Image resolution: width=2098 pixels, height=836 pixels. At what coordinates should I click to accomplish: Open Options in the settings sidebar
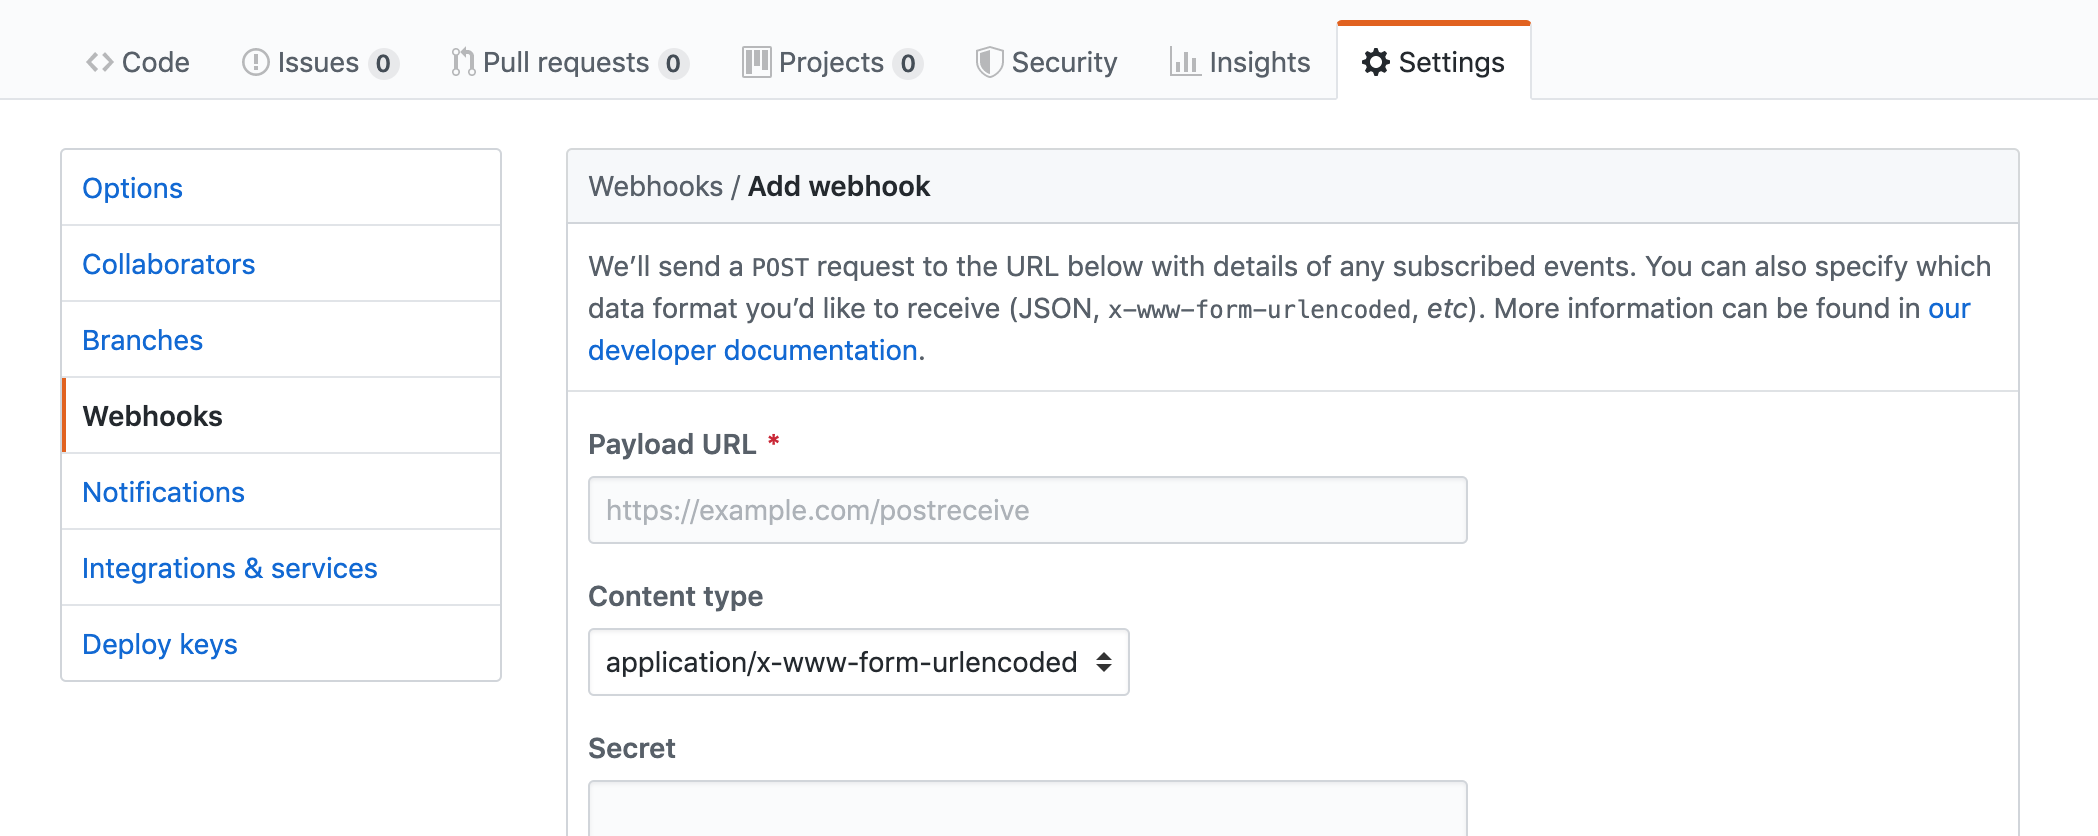click(x=132, y=188)
